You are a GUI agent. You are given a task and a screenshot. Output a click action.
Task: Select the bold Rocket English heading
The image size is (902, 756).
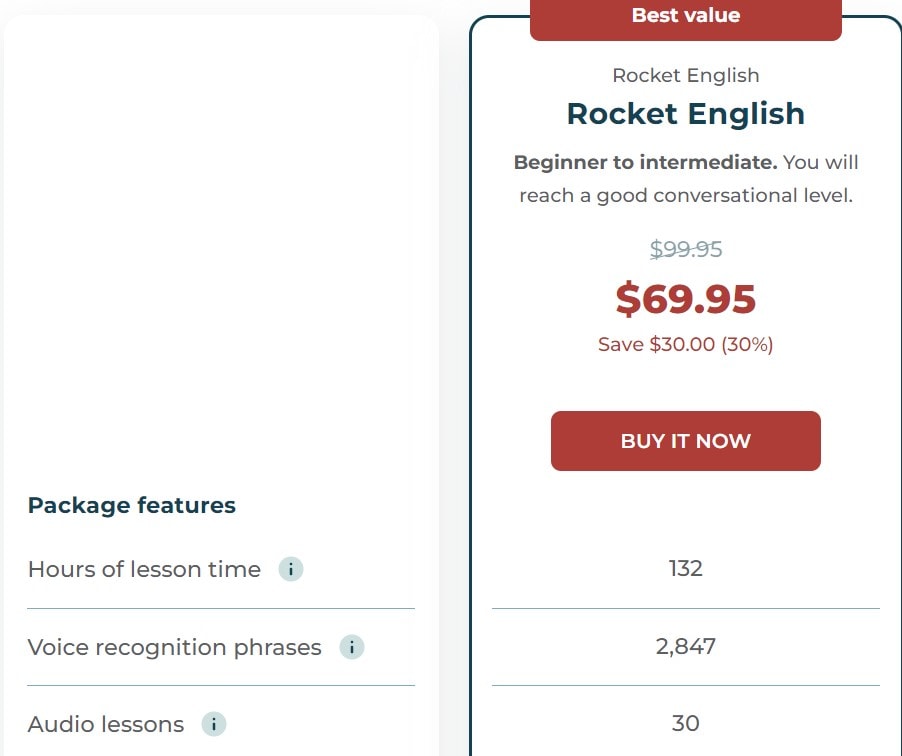[685, 114]
